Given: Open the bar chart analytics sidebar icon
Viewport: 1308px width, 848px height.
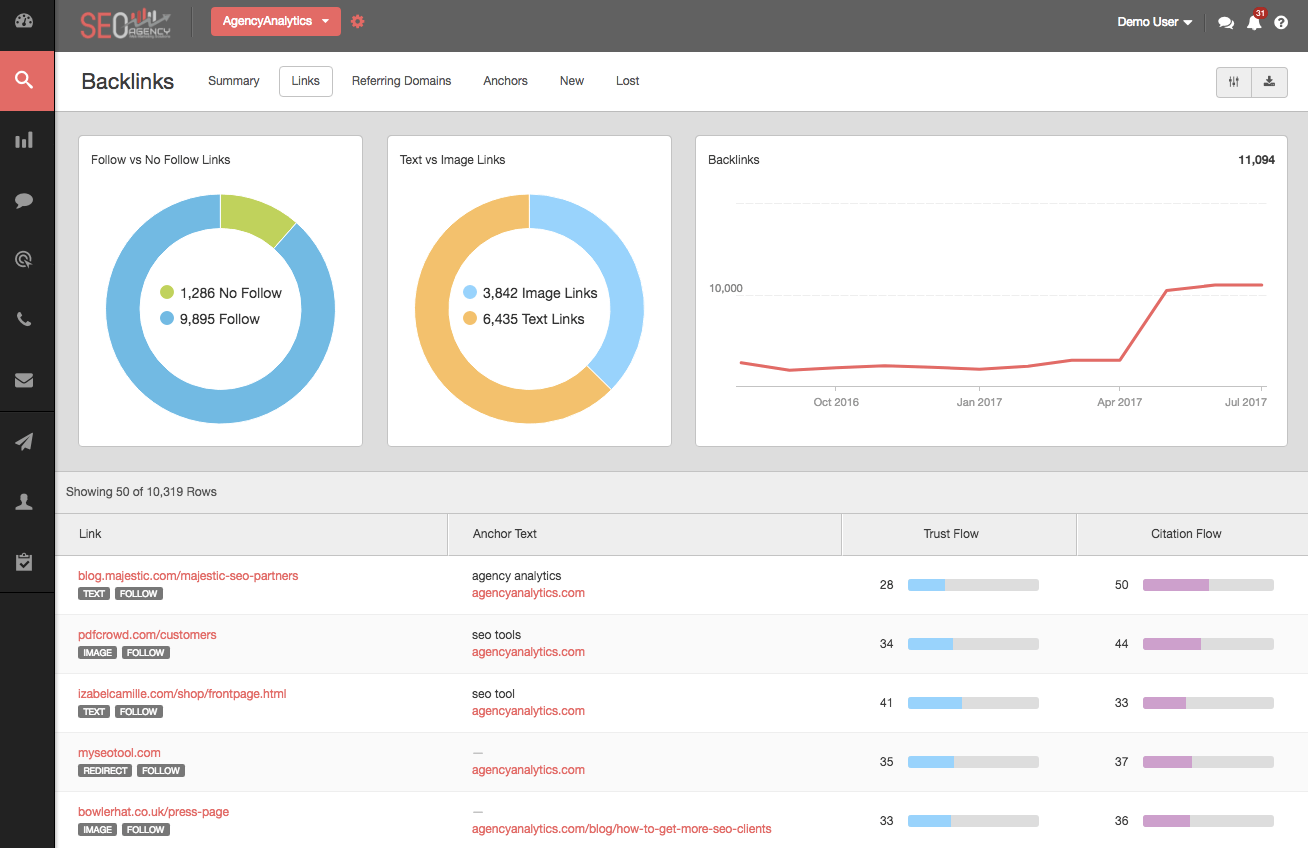Looking at the screenshot, I should click(x=25, y=141).
